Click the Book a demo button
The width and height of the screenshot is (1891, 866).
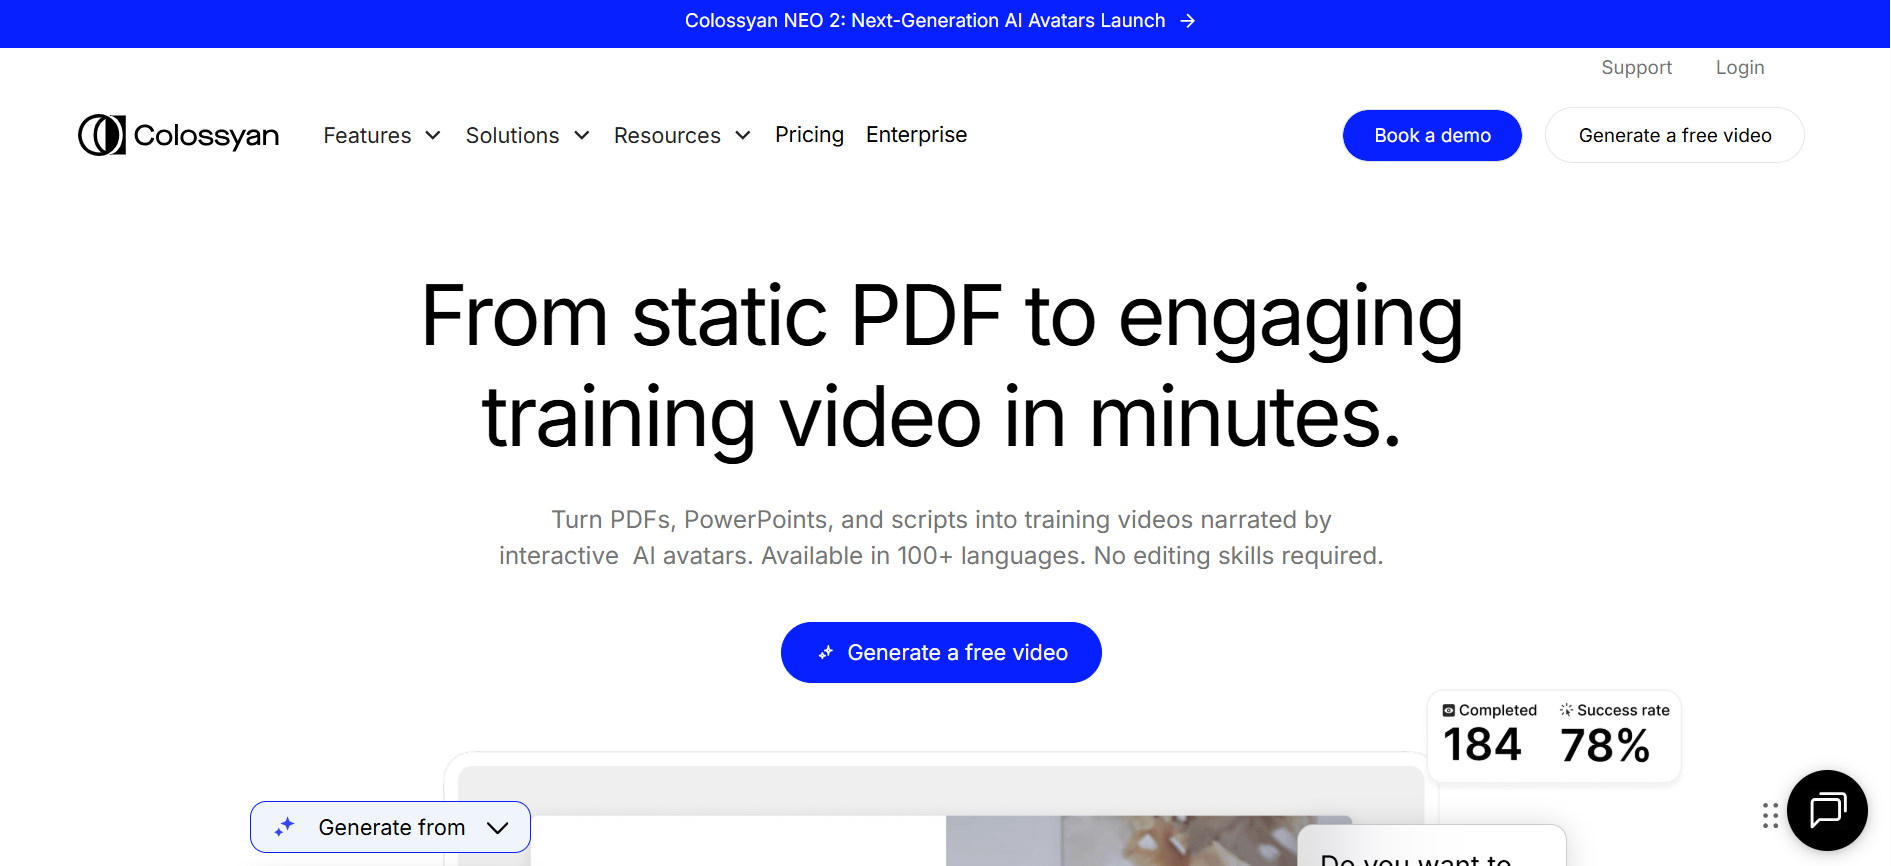tap(1432, 135)
